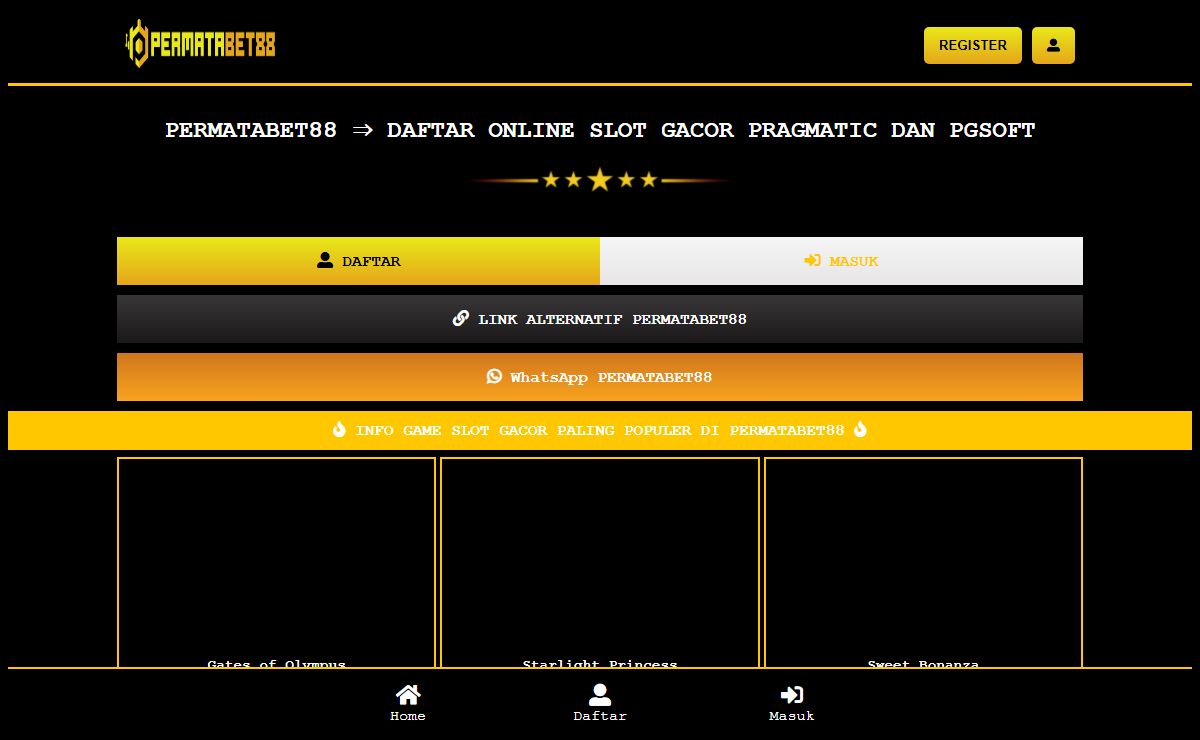Open the Starlight Princess game tile

point(600,560)
